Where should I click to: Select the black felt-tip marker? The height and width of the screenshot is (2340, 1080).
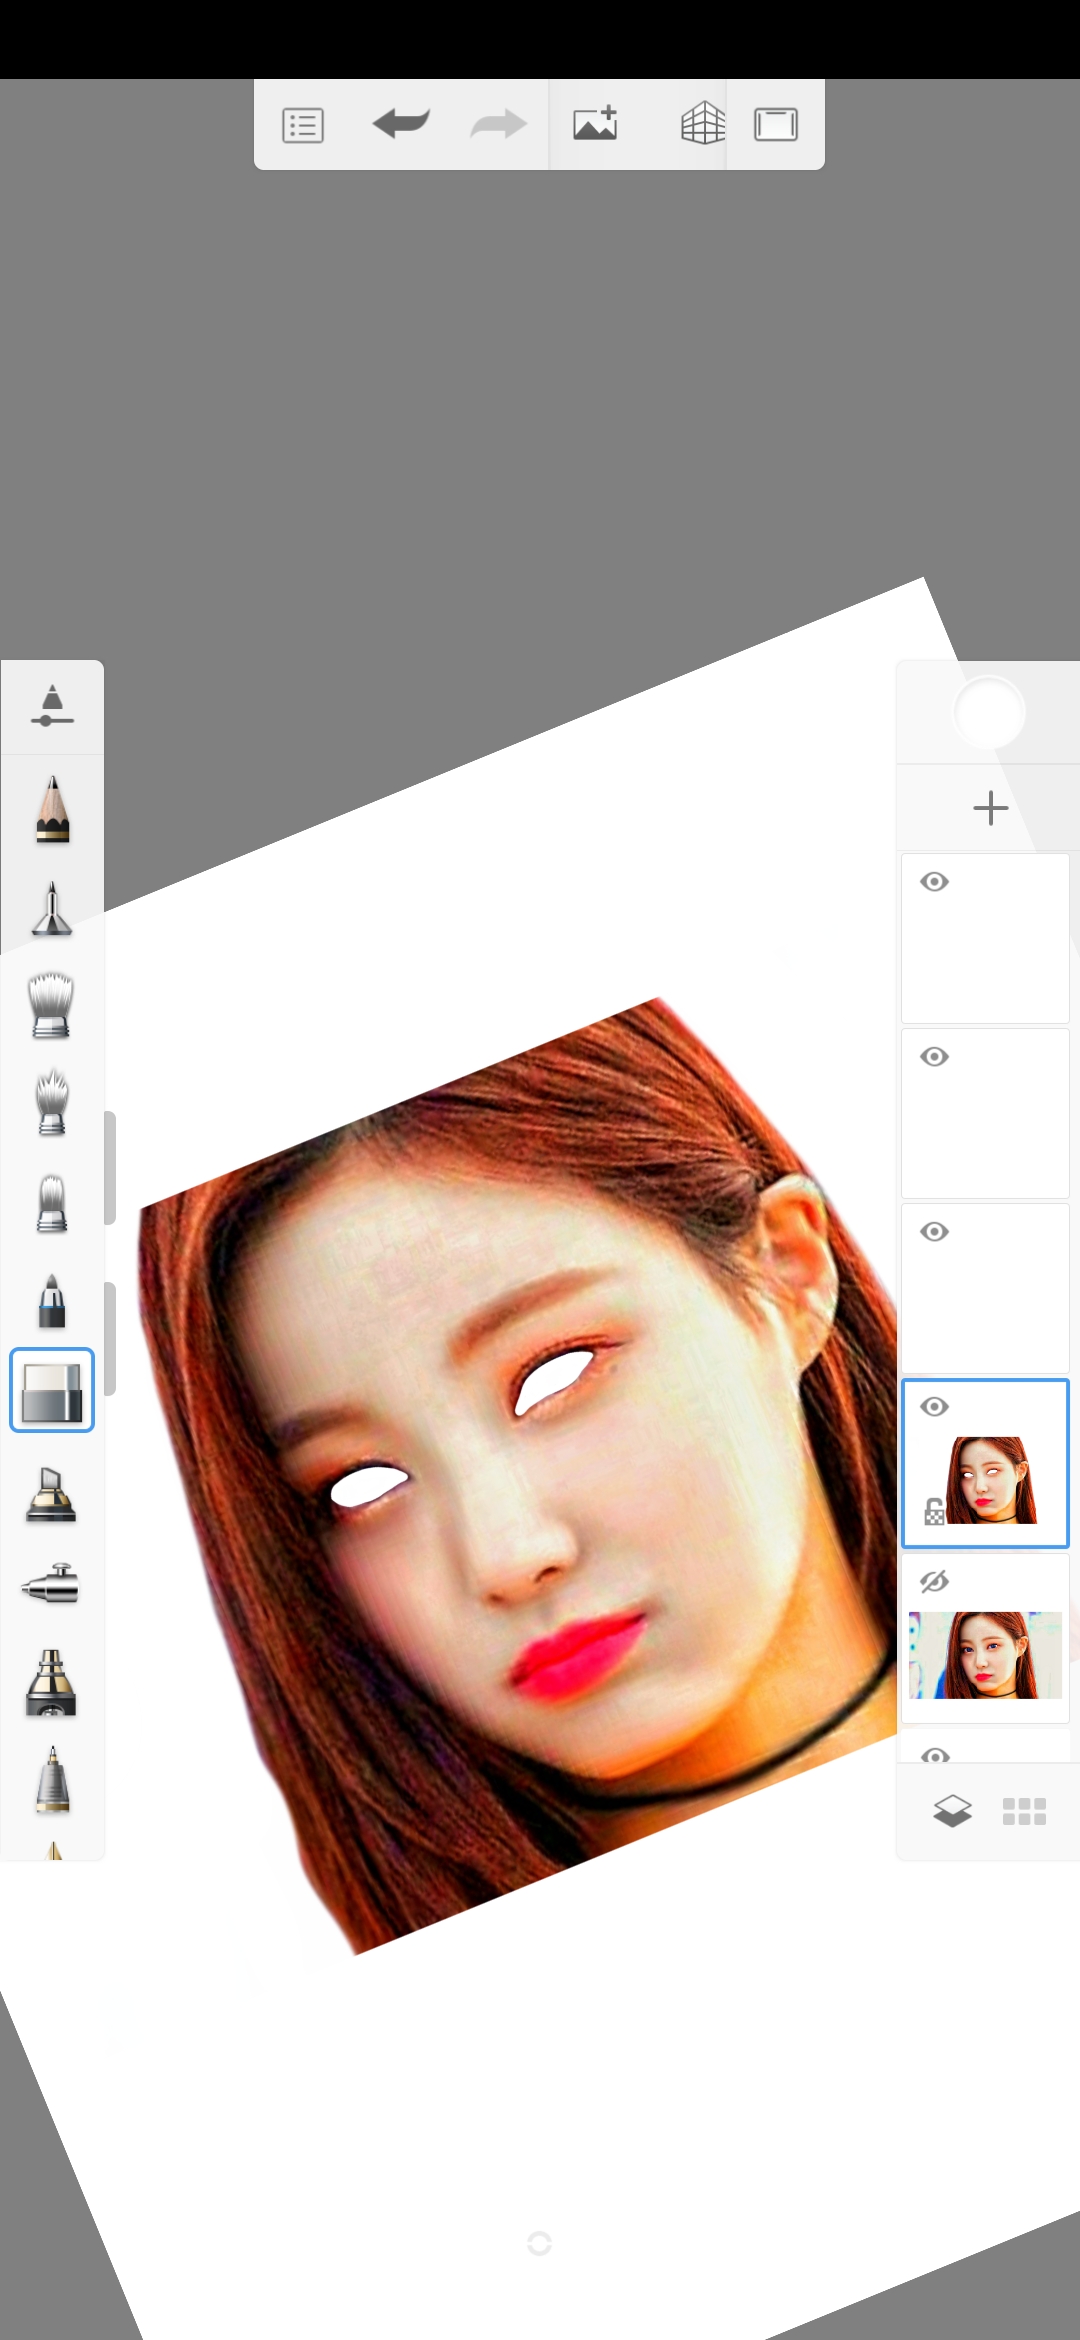52,1683
